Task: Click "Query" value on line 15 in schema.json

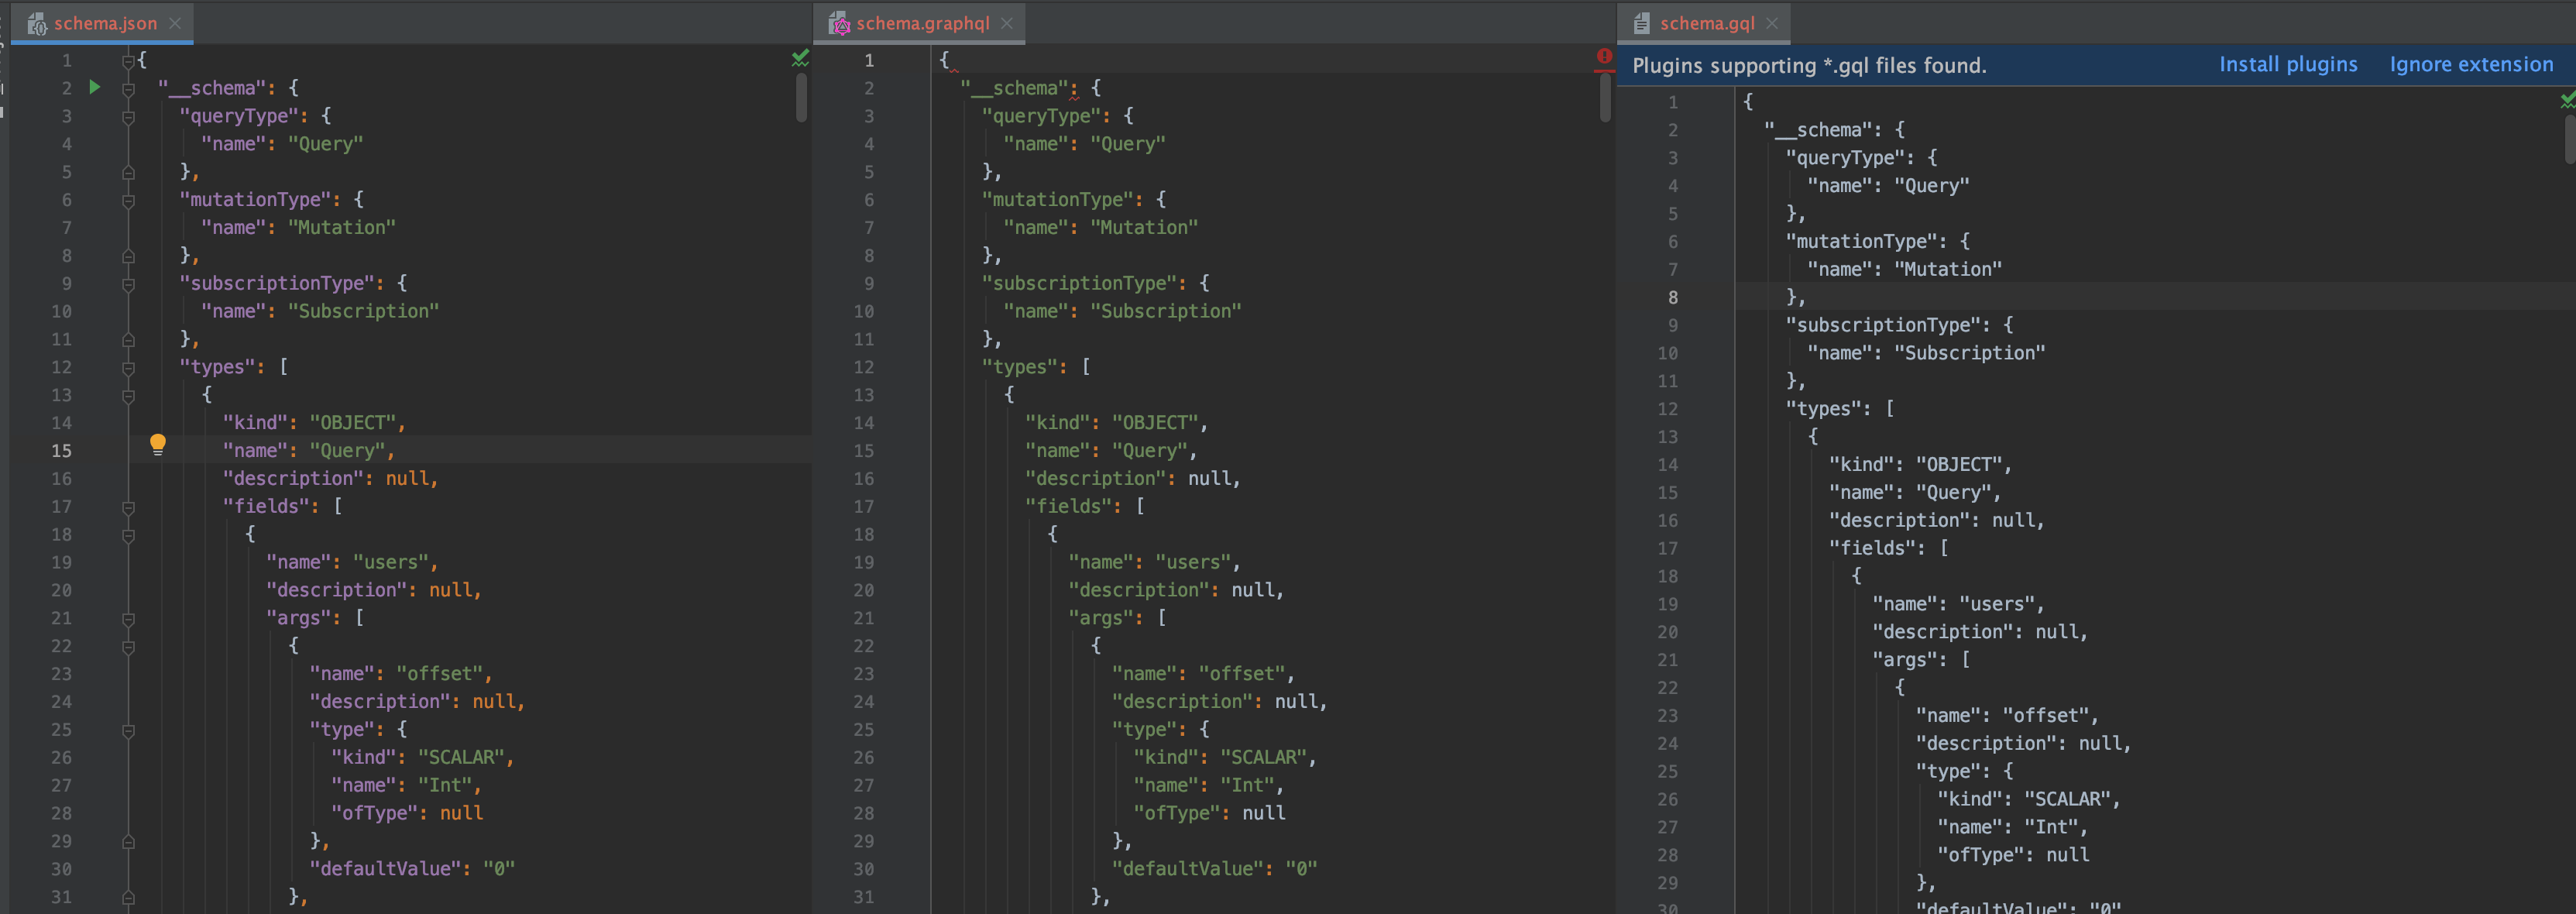Action: [347, 451]
